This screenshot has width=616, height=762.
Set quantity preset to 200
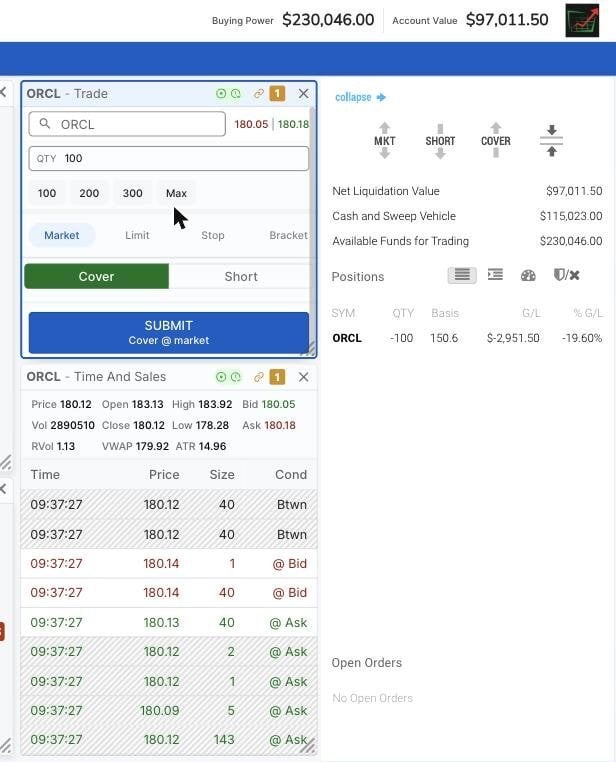89,193
